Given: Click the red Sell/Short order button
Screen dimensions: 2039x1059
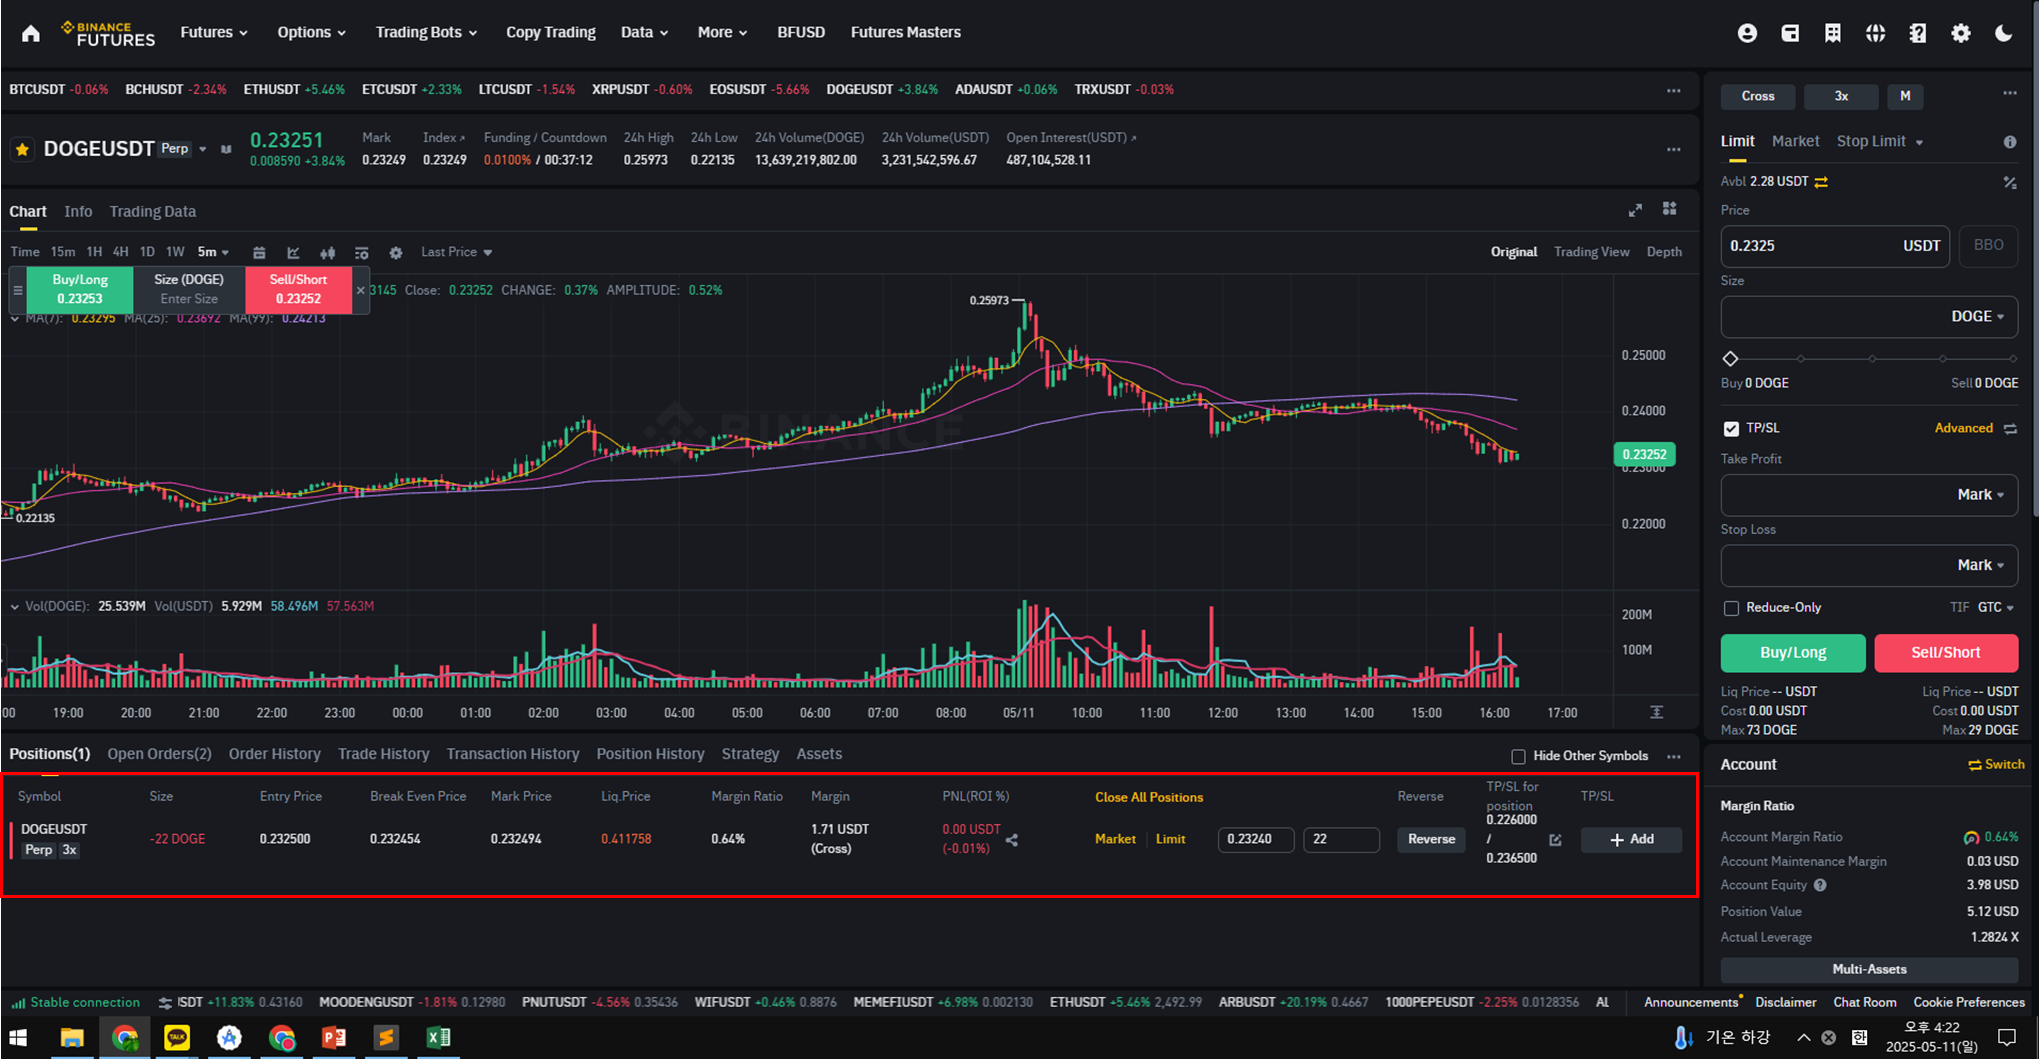Looking at the screenshot, I should pos(1945,653).
